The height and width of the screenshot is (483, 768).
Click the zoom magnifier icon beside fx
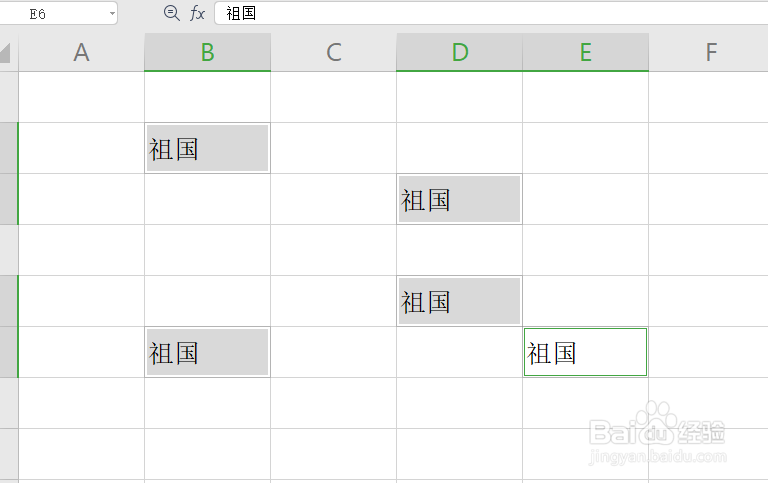pyautogui.click(x=171, y=13)
